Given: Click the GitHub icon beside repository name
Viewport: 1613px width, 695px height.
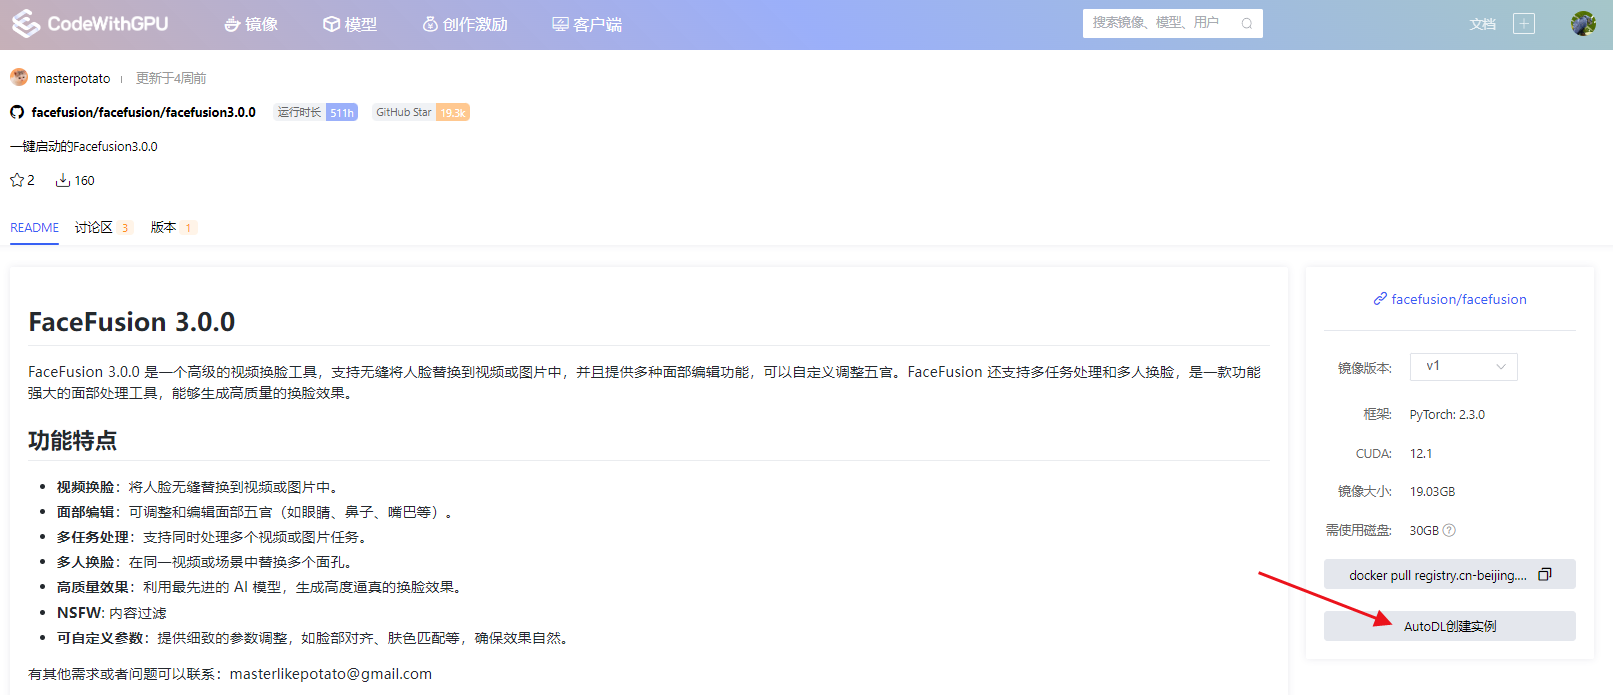Looking at the screenshot, I should tap(17, 112).
